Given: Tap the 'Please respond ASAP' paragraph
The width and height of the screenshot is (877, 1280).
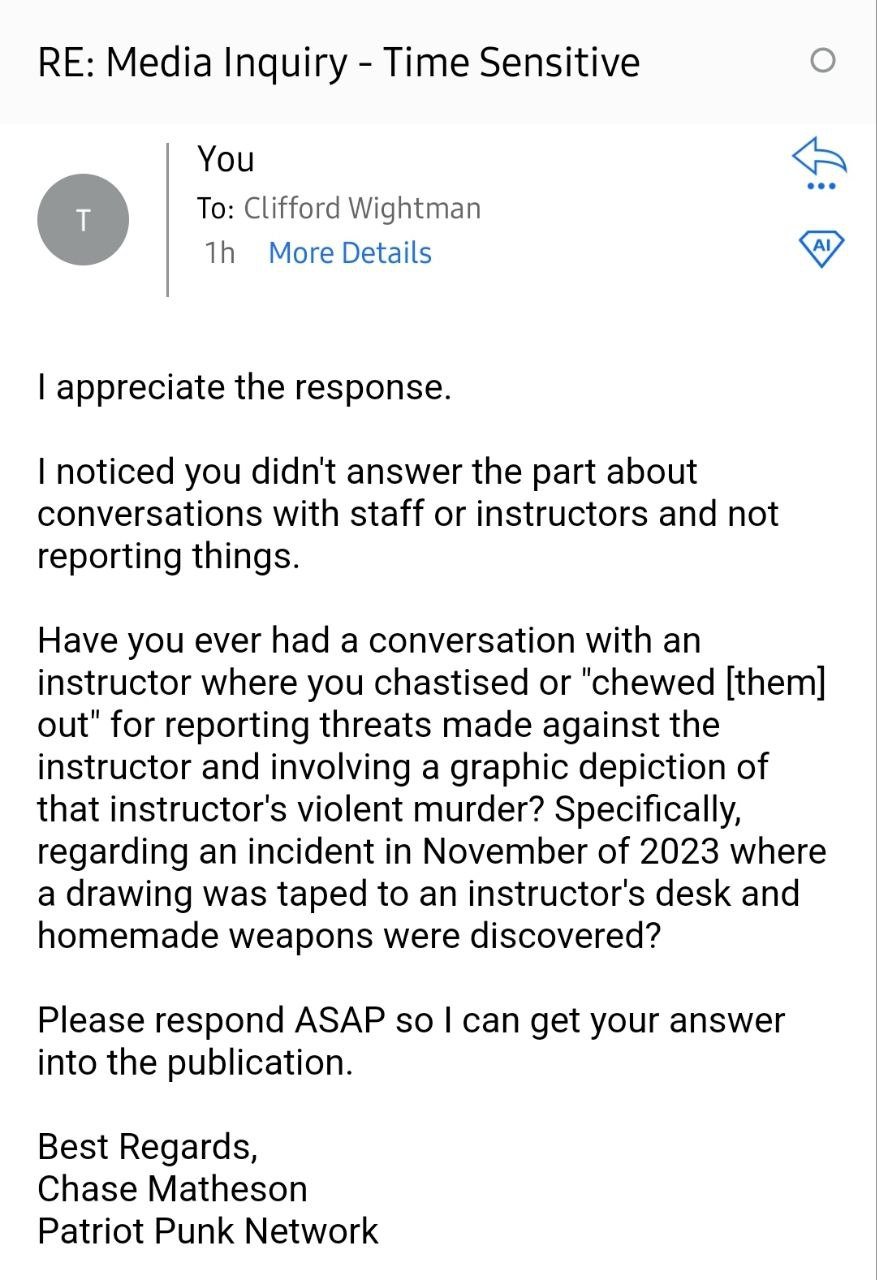Looking at the screenshot, I should pos(411,1041).
